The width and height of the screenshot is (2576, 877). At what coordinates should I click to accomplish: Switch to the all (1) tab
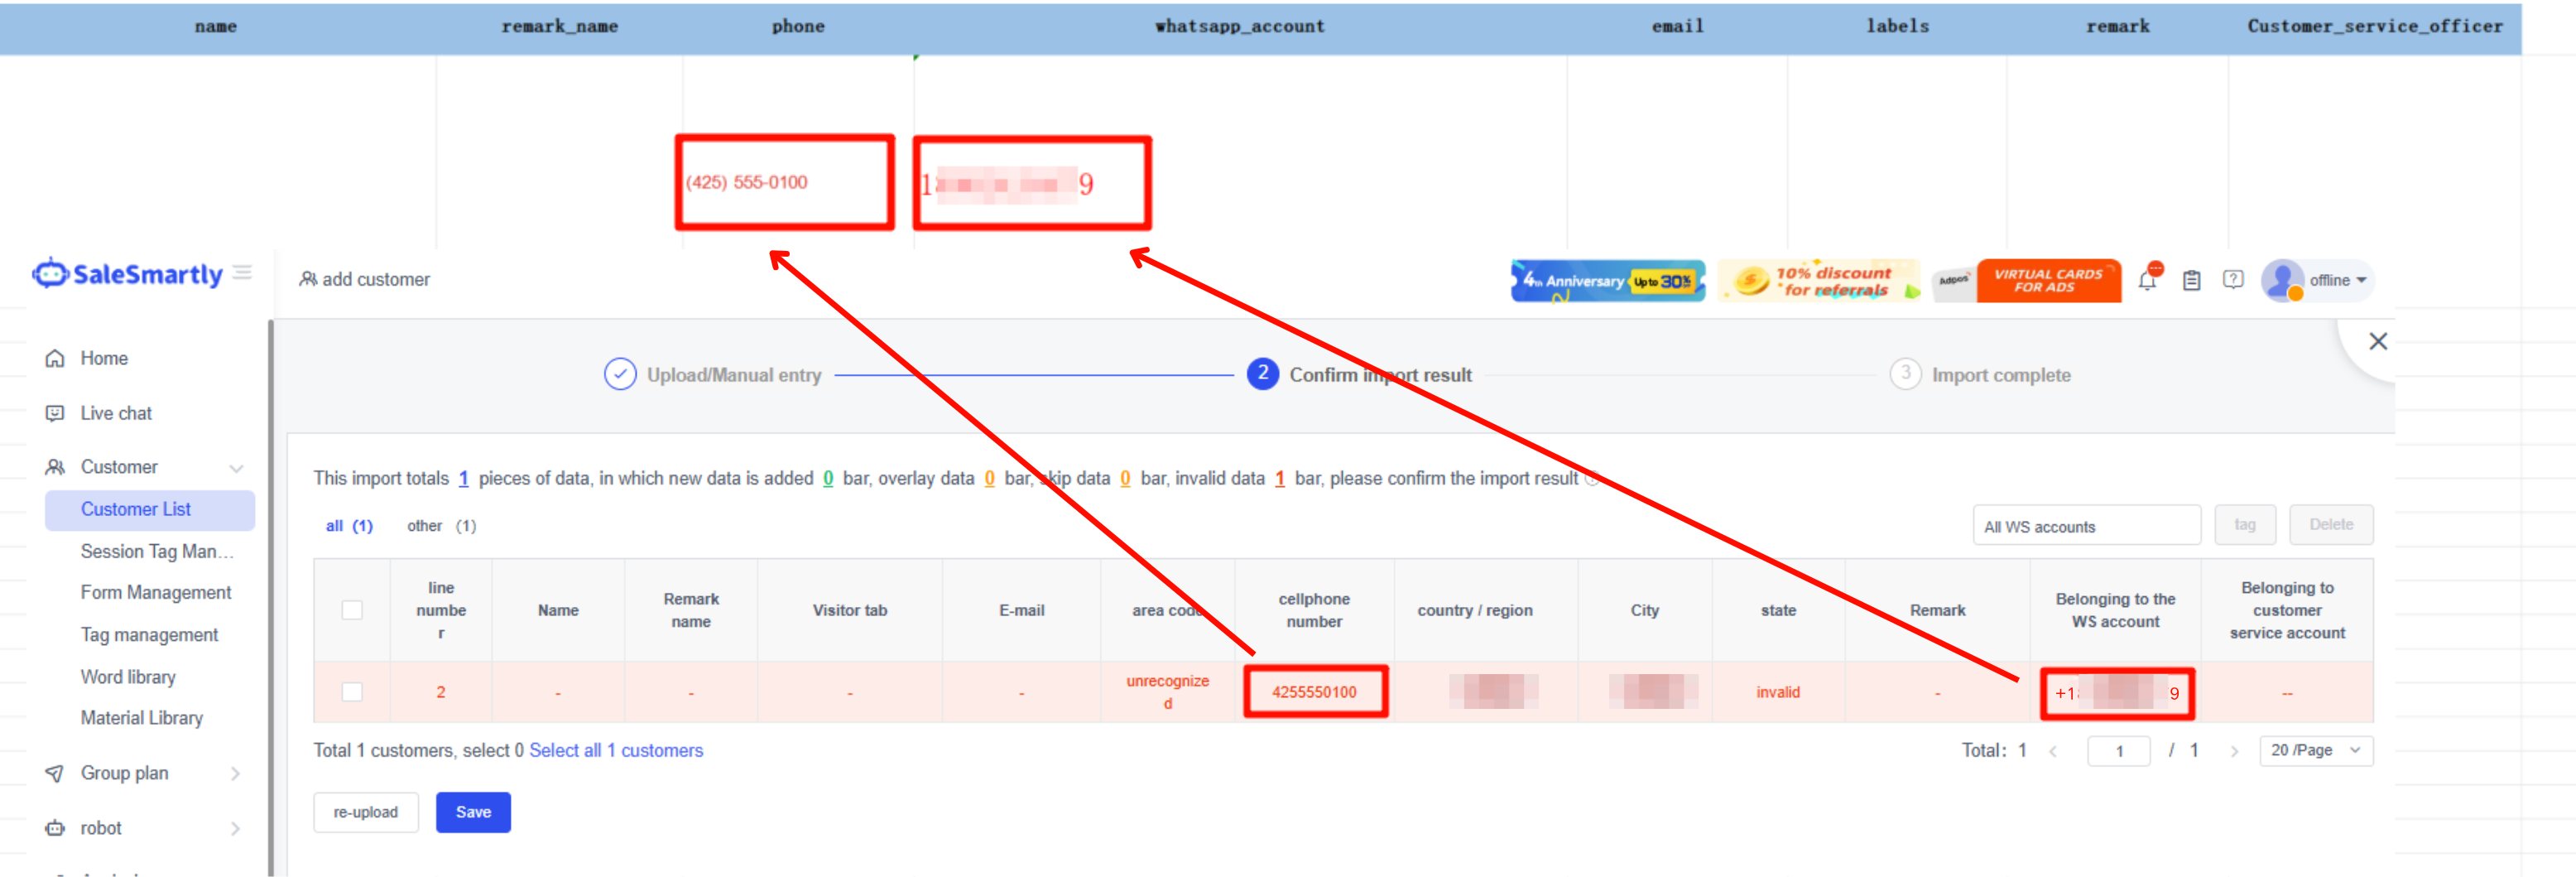pyautogui.click(x=349, y=526)
